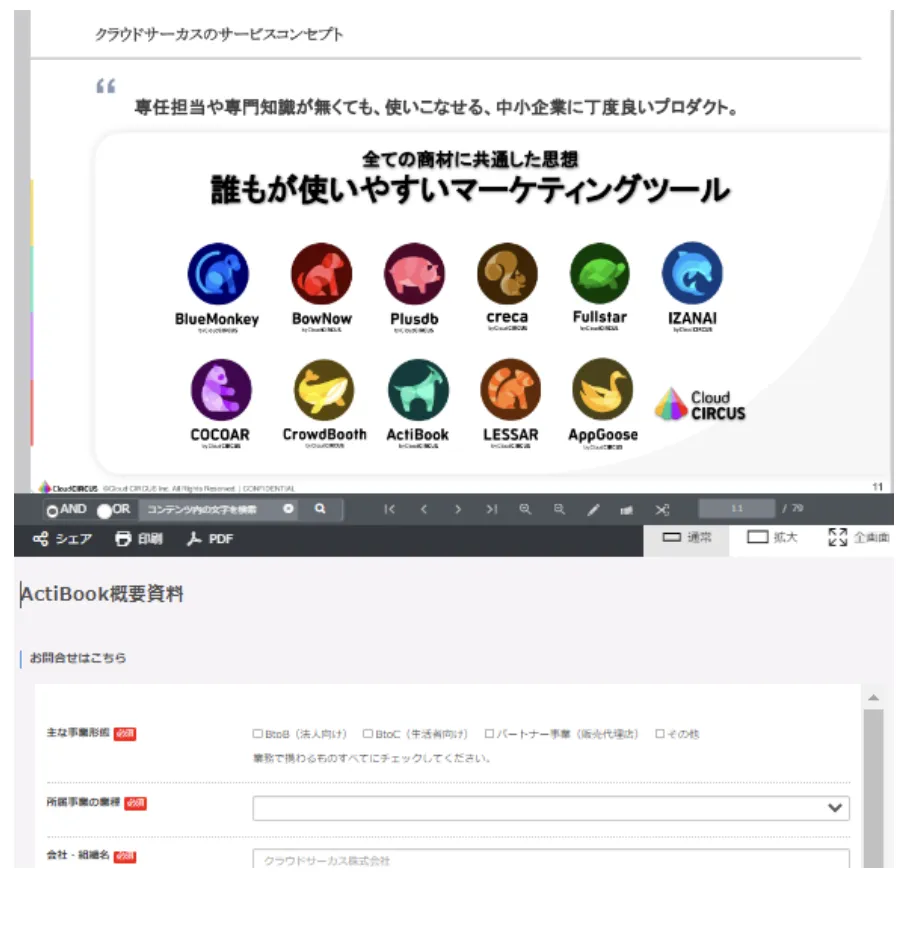Image resolution: width=920 pixels, height=928 pixels.
Task: Jump to the first page of the document
Action: click(x=389, y=509)
